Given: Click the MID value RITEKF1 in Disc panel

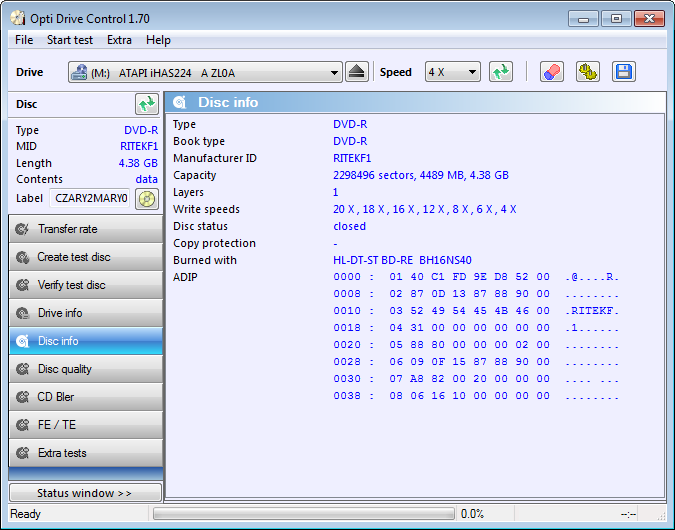Looking at the screenshot, I should [139, 146].
